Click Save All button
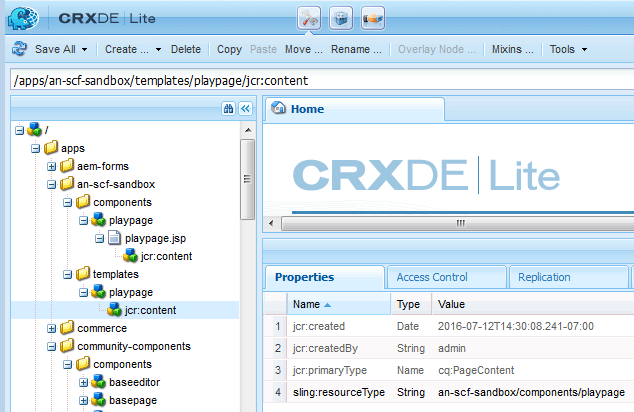 (55, 49)
